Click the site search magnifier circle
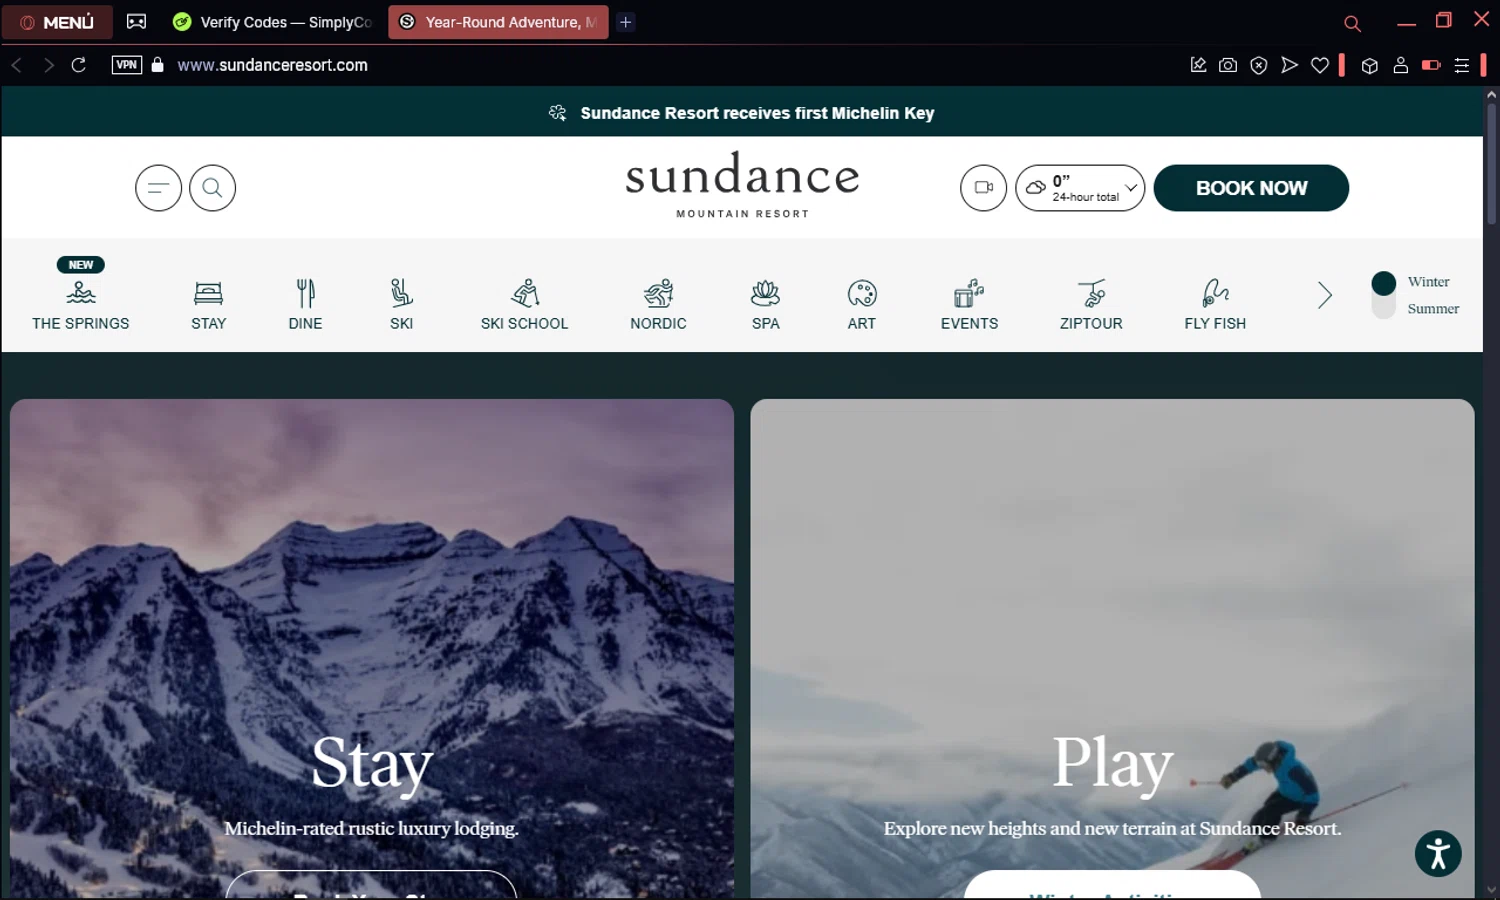Image resolution: width=1500 pixels, height=900 pixels. coord(213,187)
